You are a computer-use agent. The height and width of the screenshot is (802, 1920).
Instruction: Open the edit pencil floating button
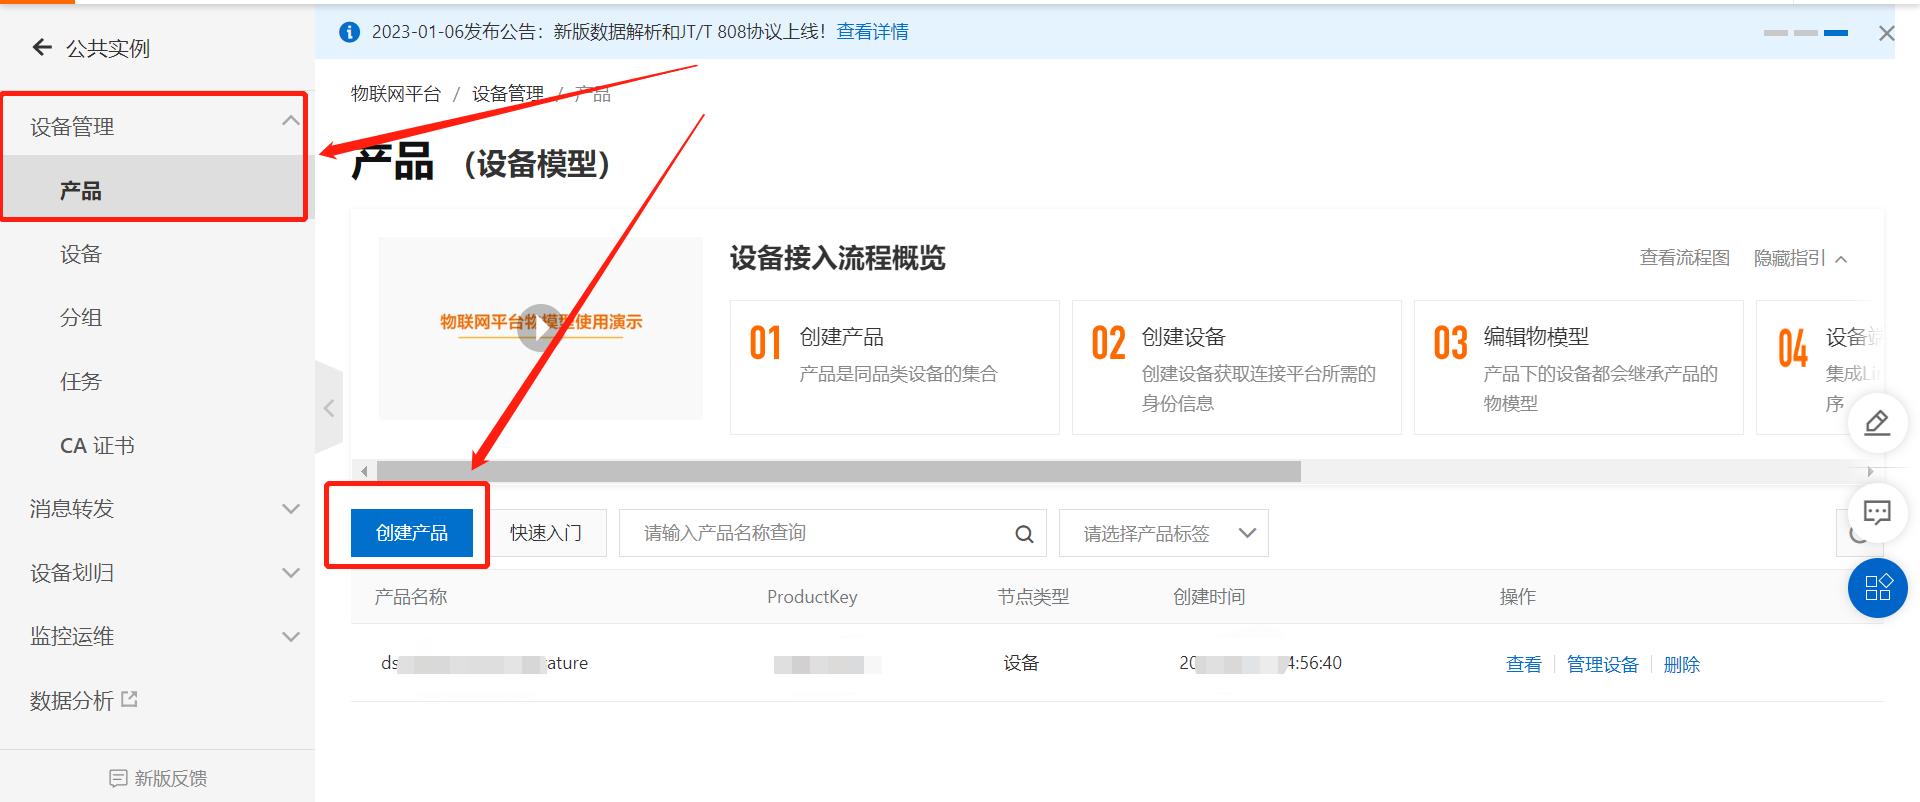(x=1877, y=423)
